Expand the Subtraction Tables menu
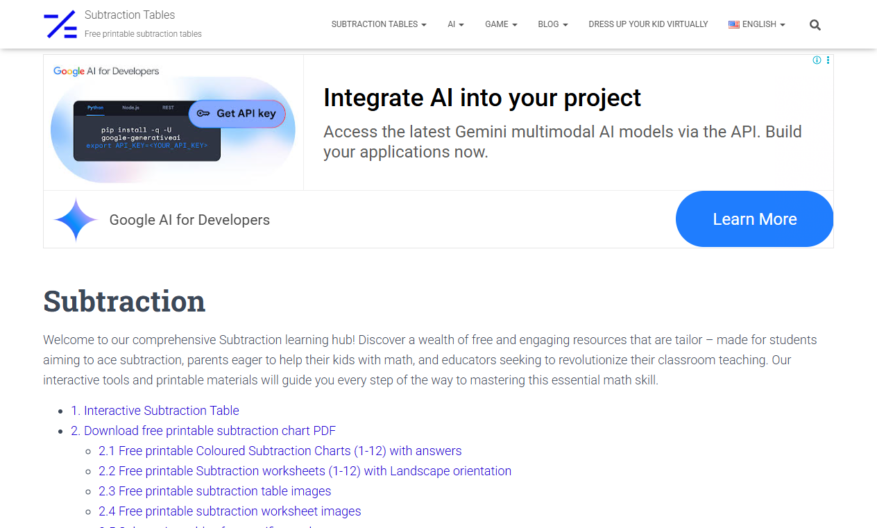The height and width of the screenshot is (528, 877). click(379, 25)
